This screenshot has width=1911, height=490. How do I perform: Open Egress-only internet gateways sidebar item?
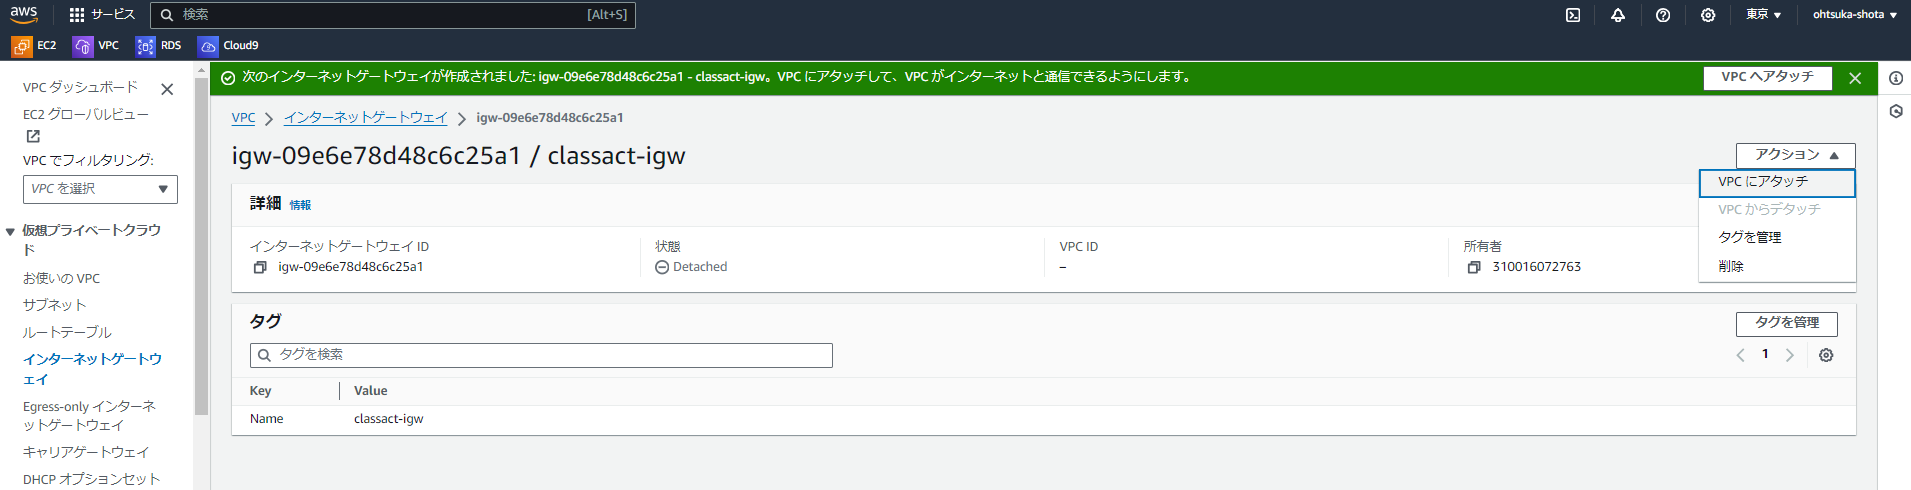(x=89, y=416)
